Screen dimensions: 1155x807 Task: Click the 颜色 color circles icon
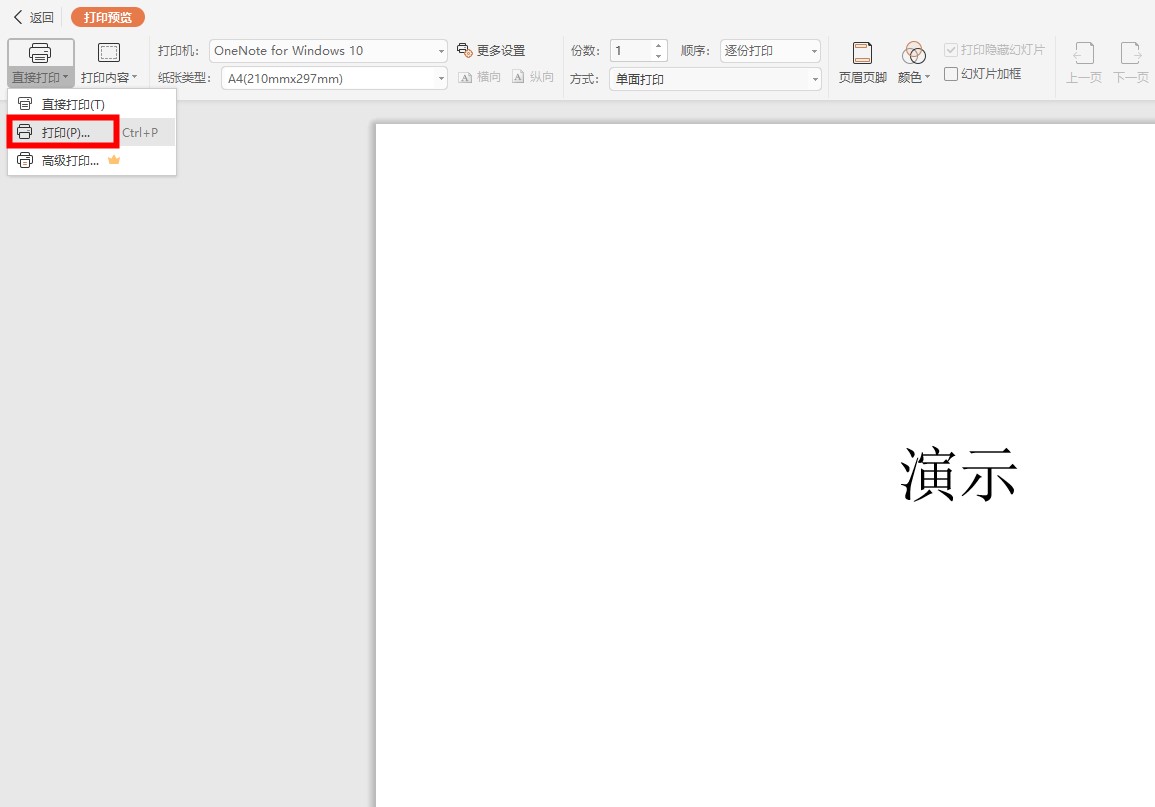click(913, 53)
